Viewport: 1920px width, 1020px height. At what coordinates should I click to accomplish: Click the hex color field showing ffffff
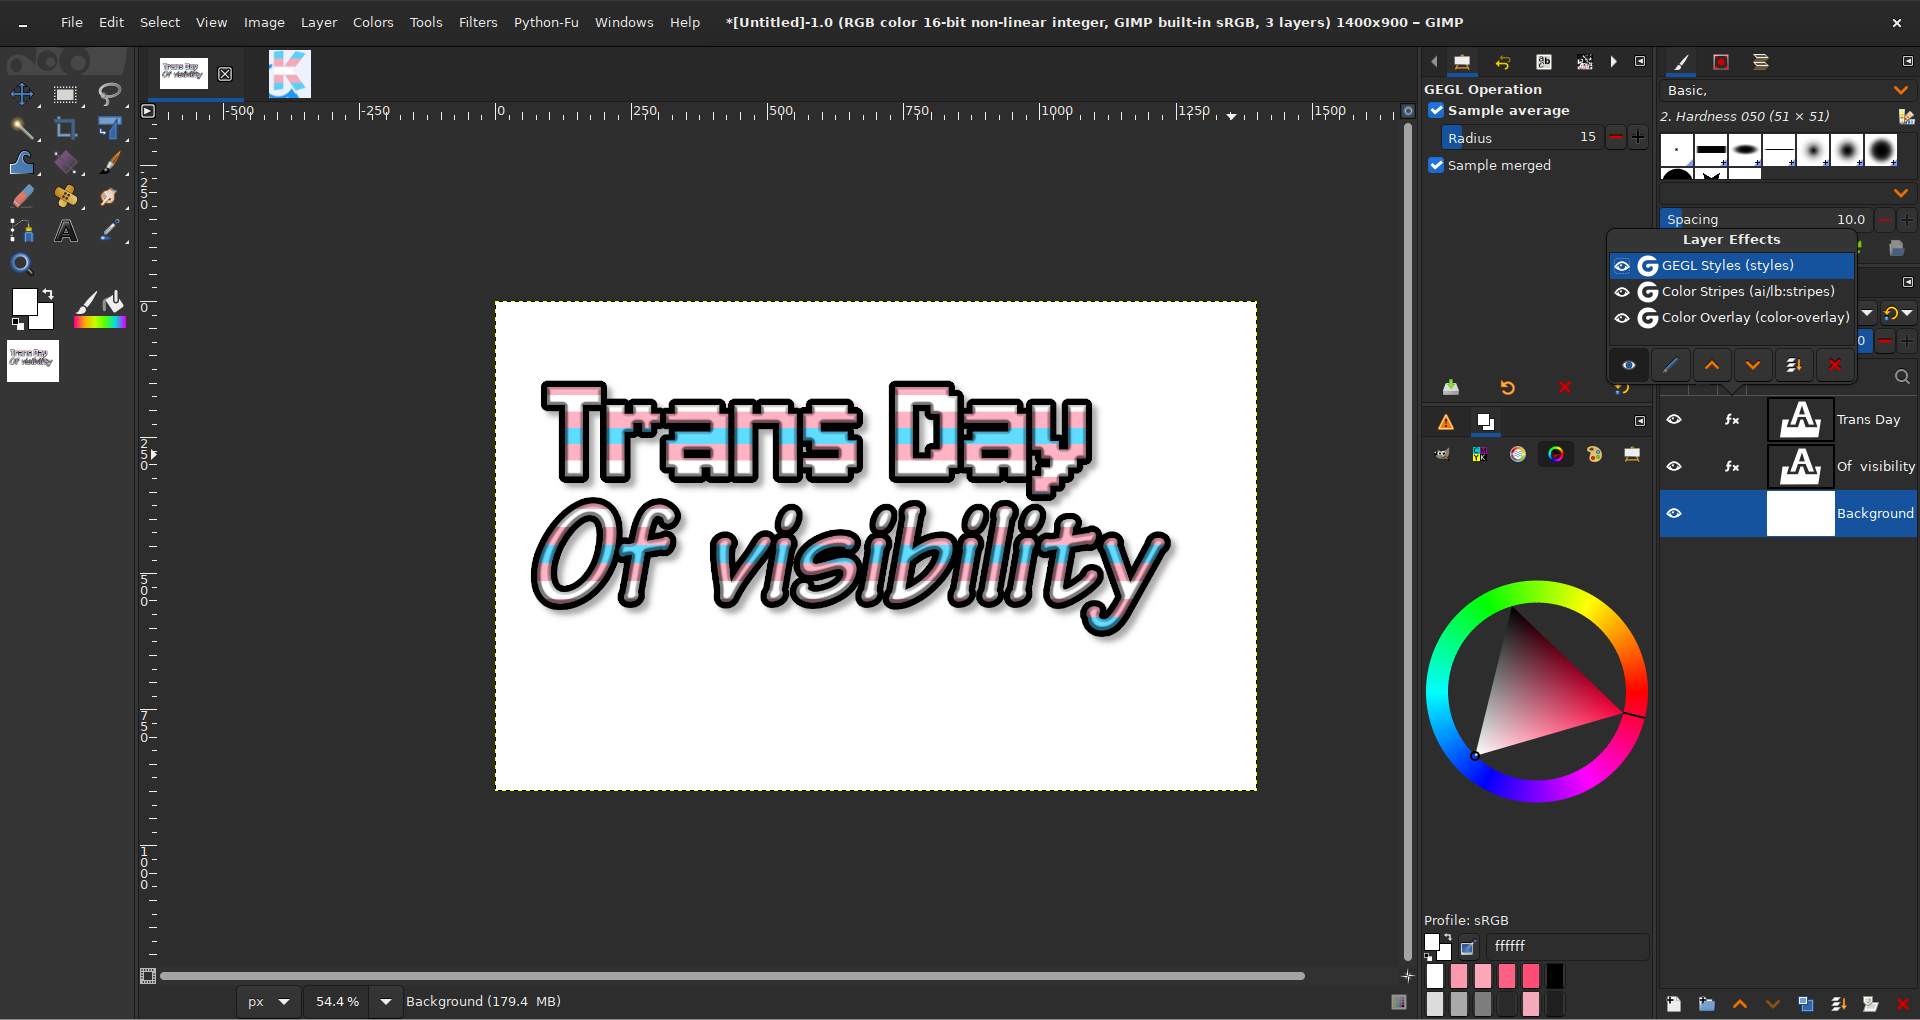pos(1567,946)
